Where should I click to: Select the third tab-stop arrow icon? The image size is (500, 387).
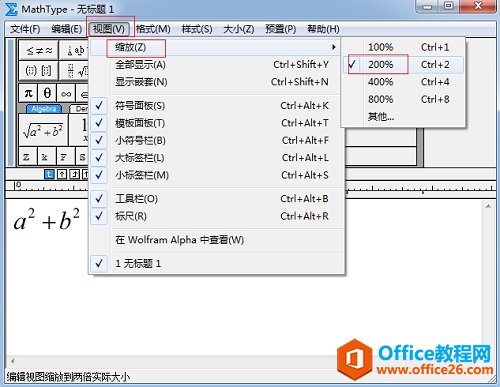click(x=75, y=174)
